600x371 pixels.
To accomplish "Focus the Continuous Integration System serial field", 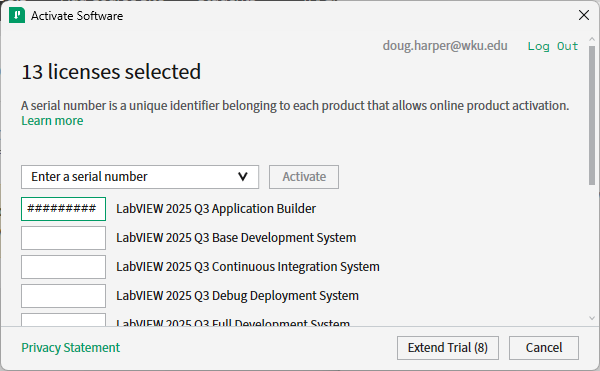I will click(64, 267).
